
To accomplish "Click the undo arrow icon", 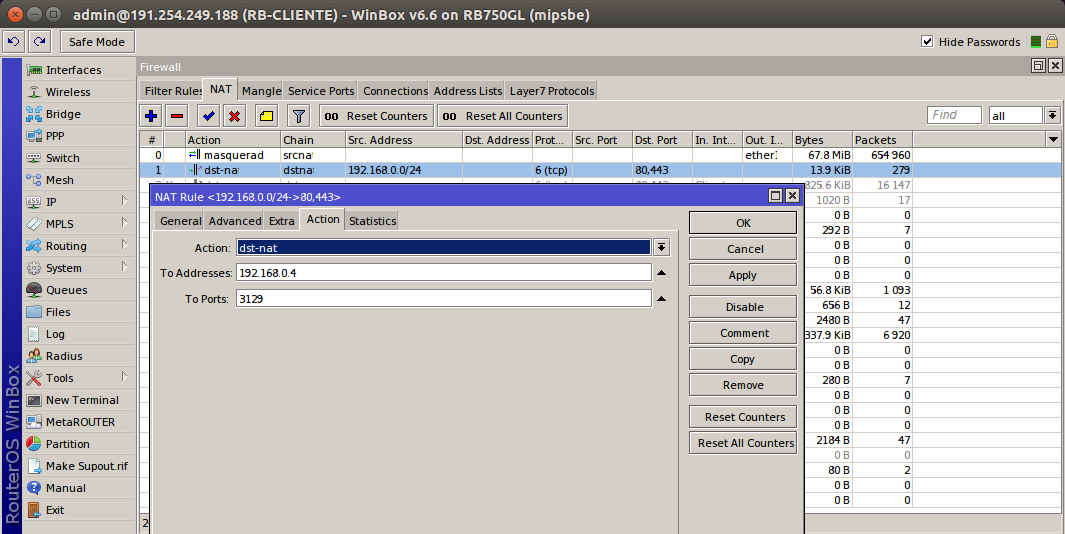I will click(13, 41).
